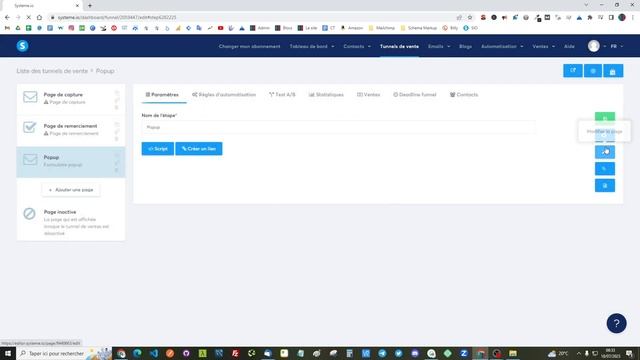Click the open-funnel external link button
This screenshot has height=360, width=640.
(573, 71)
